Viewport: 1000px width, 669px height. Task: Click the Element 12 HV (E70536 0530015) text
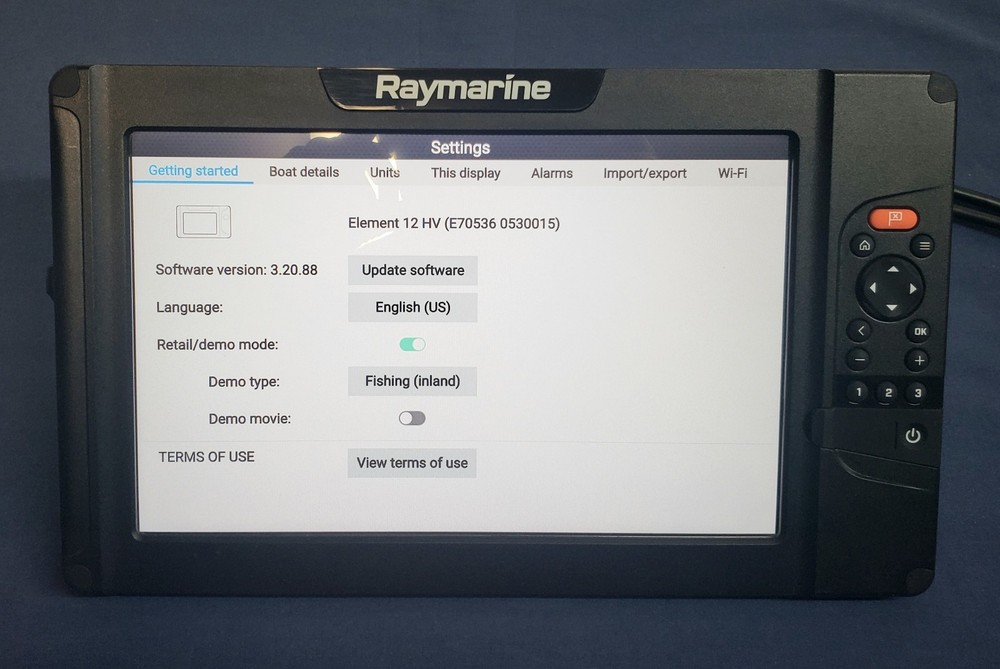453,223
